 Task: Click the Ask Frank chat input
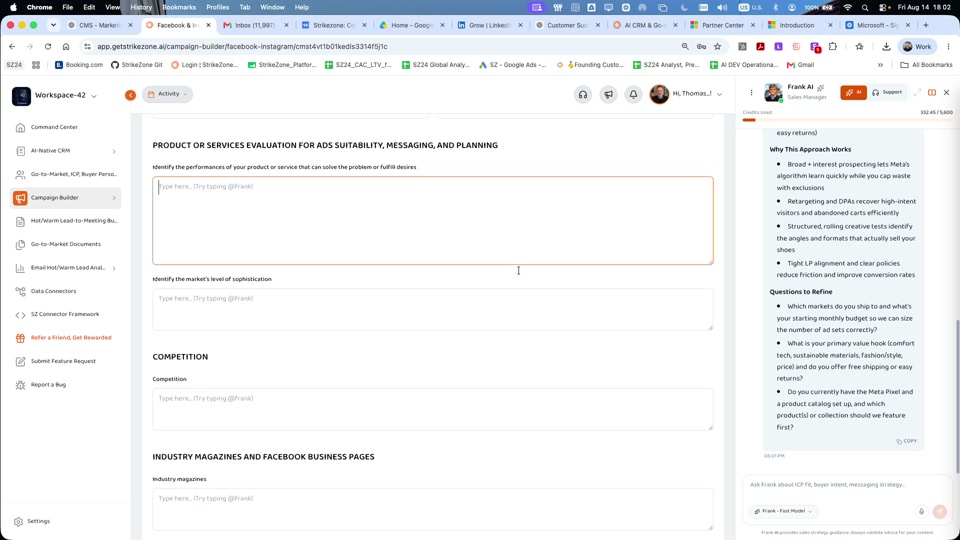847,485
